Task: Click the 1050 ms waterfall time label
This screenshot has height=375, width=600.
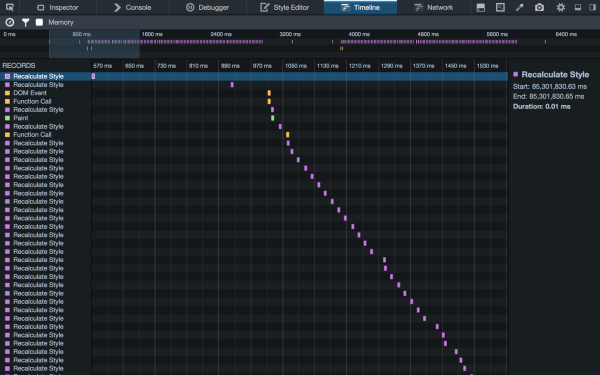Action: tap(295, 66)
